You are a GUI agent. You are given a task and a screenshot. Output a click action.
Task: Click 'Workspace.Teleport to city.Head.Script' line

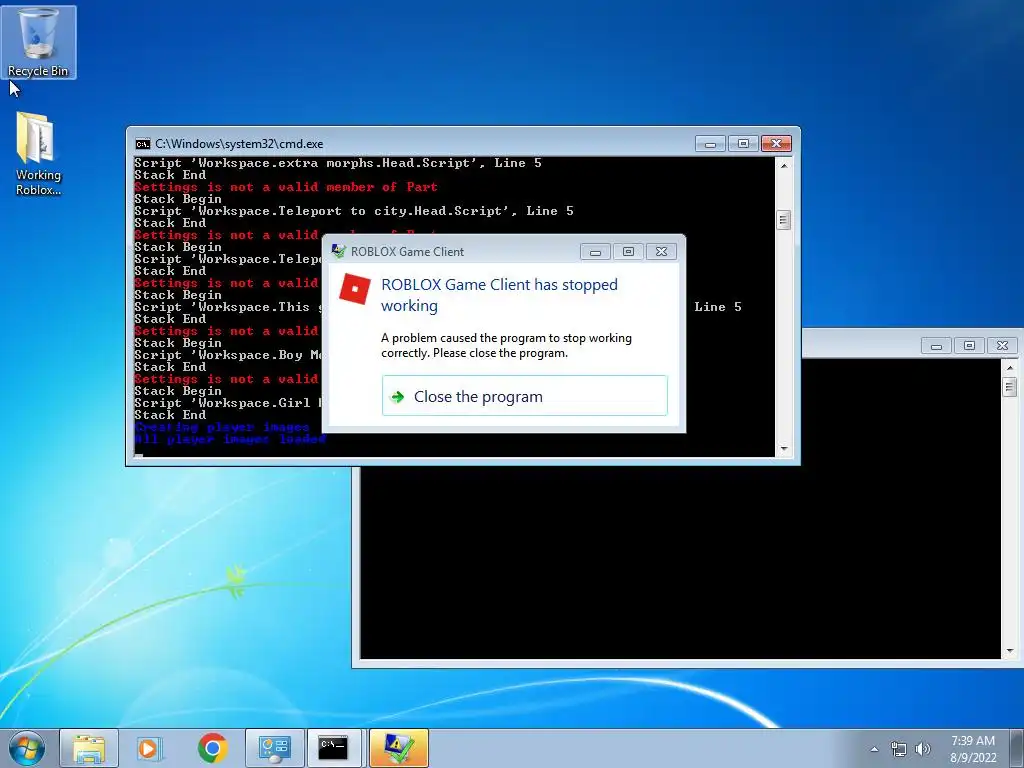coord(354,211)
